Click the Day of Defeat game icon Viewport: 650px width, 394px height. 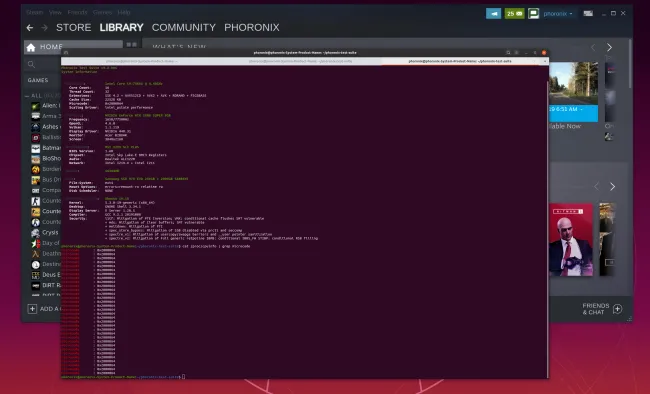36,243
